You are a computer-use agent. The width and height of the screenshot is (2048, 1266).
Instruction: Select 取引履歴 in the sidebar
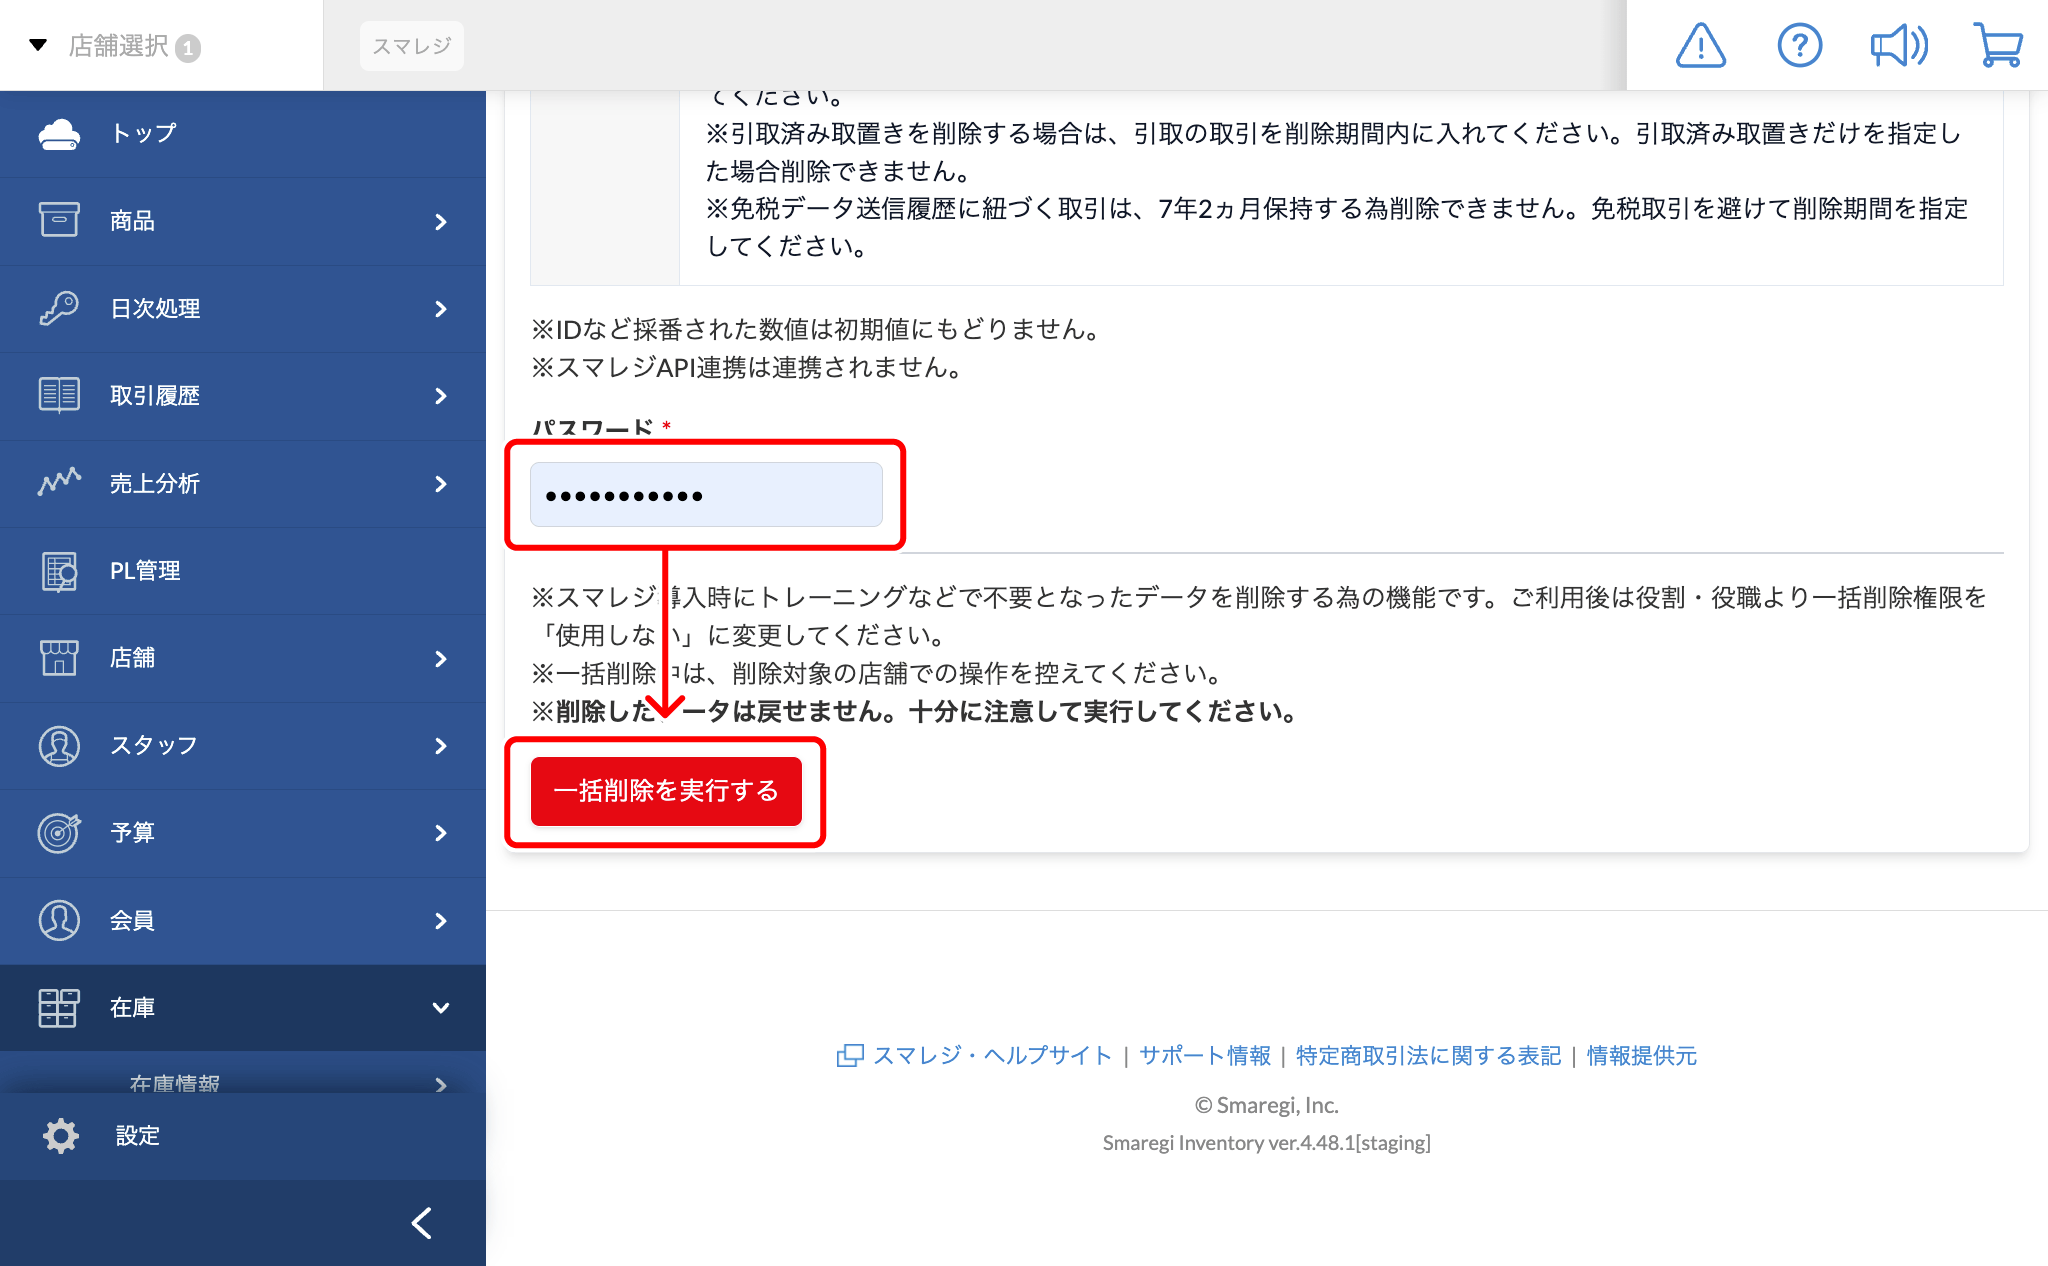click(154, 396)
